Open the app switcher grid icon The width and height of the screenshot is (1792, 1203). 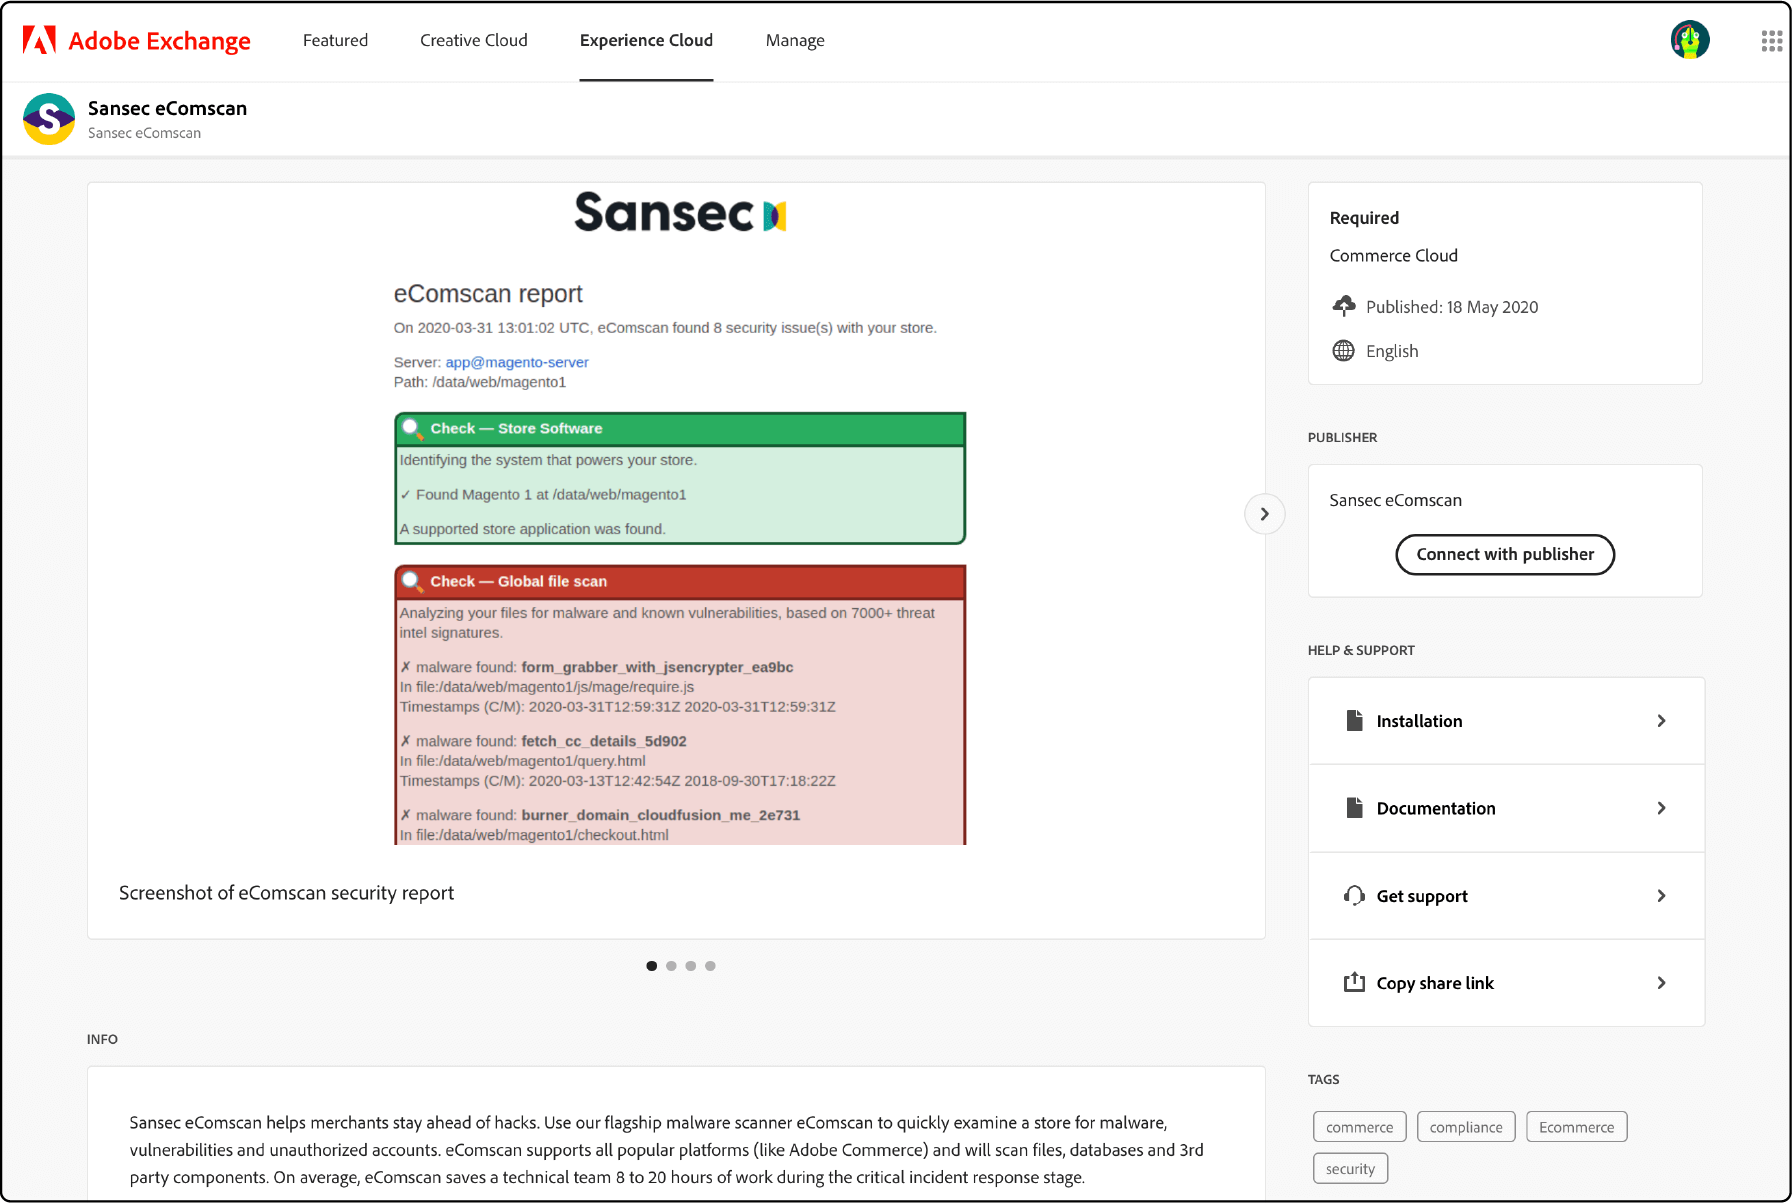[x=1771, y=40]
